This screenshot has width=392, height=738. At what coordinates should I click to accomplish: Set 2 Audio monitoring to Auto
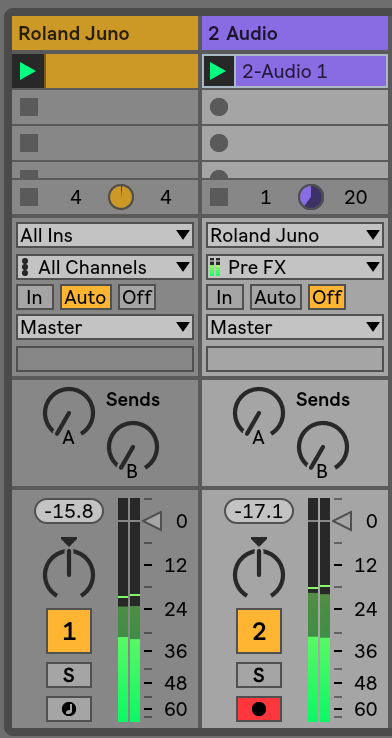pyautogui.click(x=275, y=297)
